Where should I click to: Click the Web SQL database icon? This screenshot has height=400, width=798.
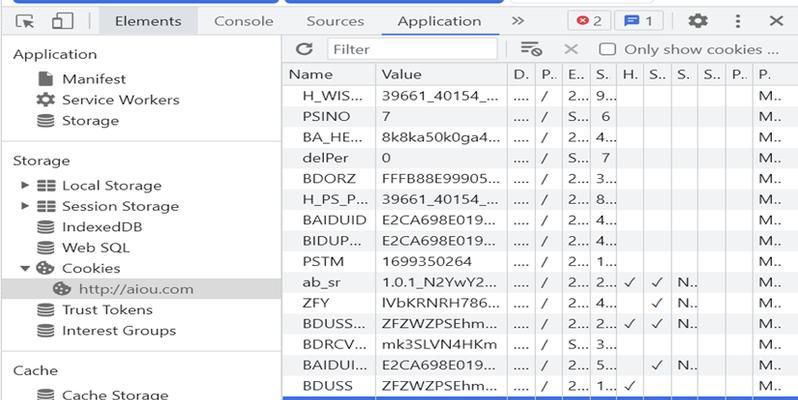click(45, 248)
